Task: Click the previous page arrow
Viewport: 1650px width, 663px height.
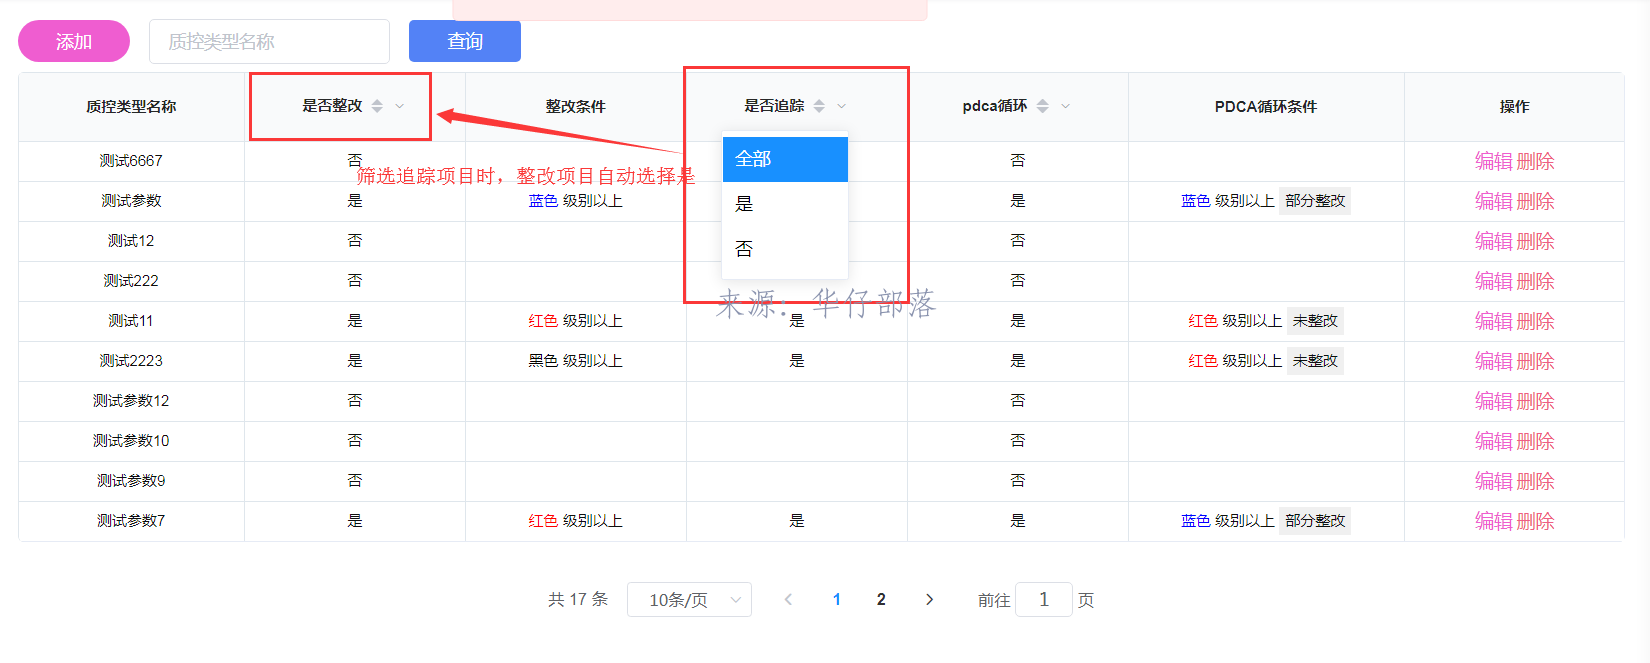Action: click(x=788, y=600)
